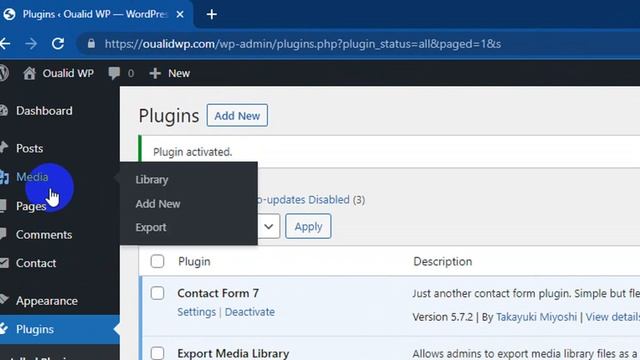Click the Description column header

(x=443, y=262)
